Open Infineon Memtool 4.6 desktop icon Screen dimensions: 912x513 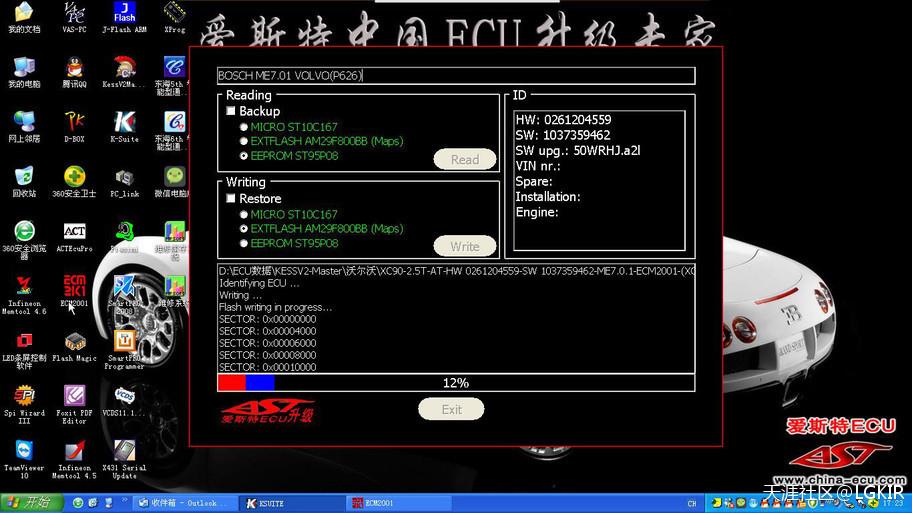click(24, 295)
